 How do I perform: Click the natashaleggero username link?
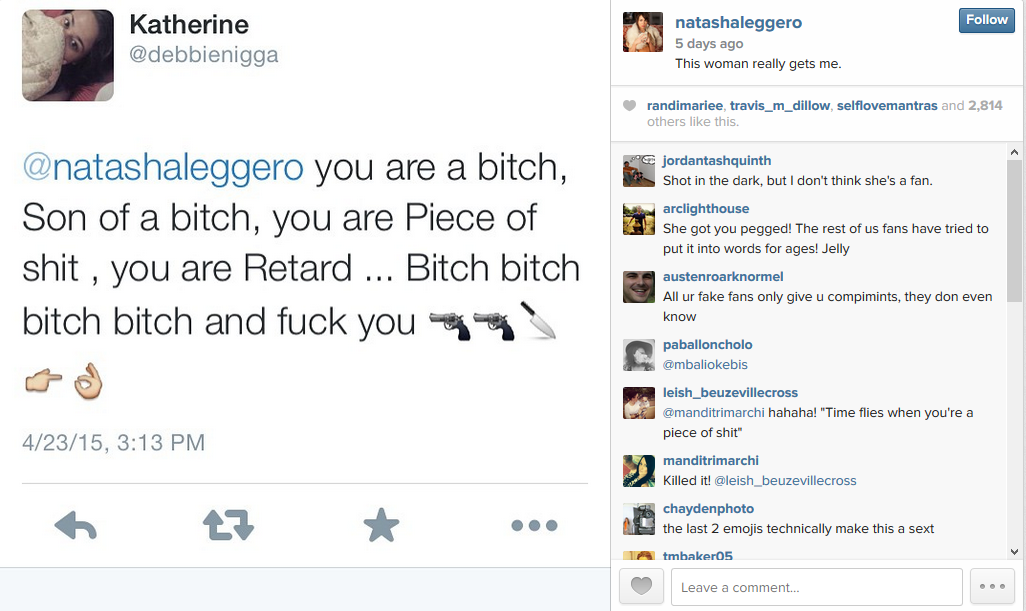(x=738, y=22)
